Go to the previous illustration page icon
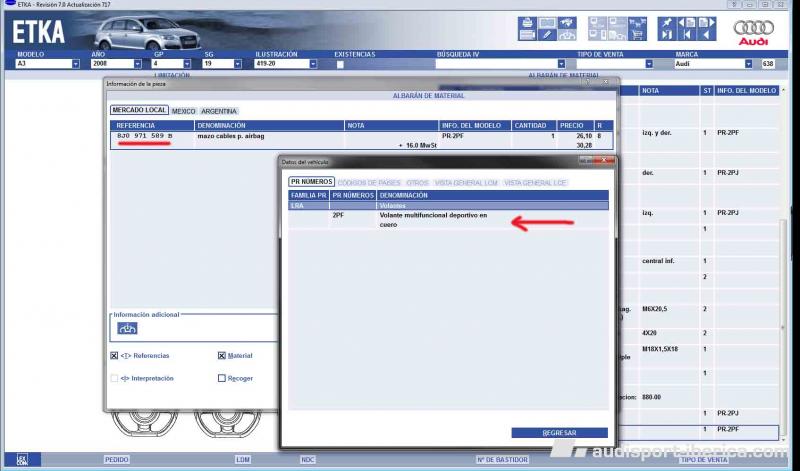 [x=686, y=23]
